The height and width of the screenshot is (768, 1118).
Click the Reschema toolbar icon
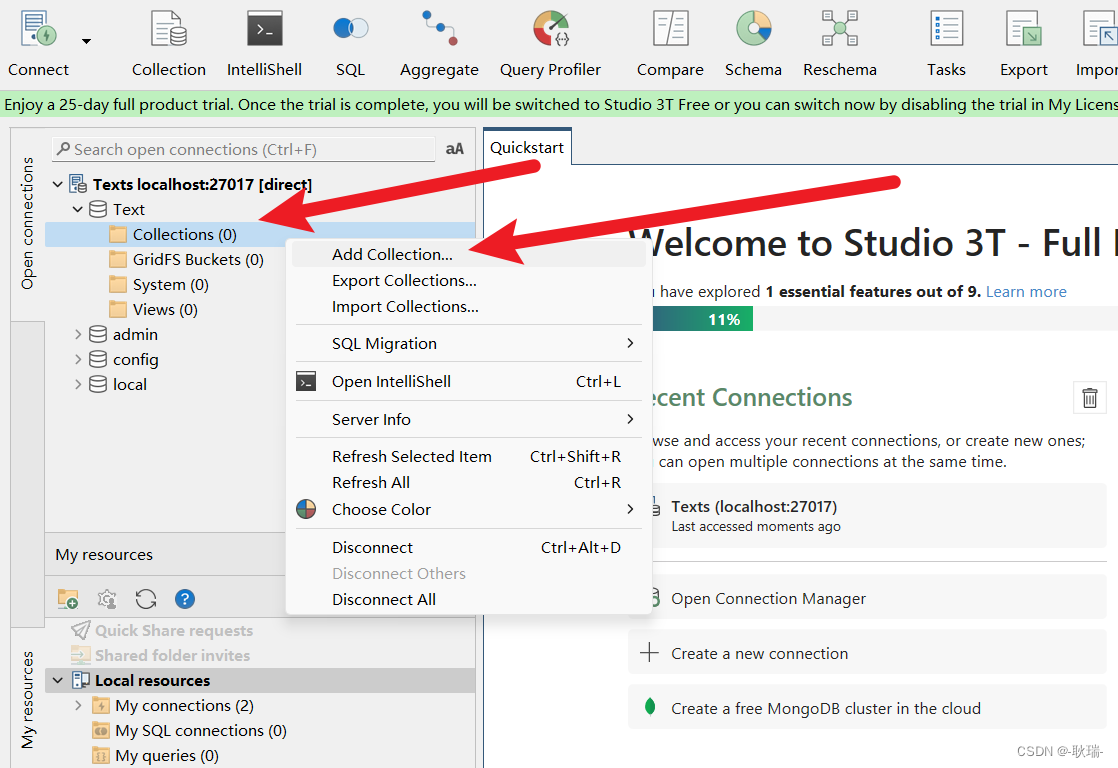840,29
